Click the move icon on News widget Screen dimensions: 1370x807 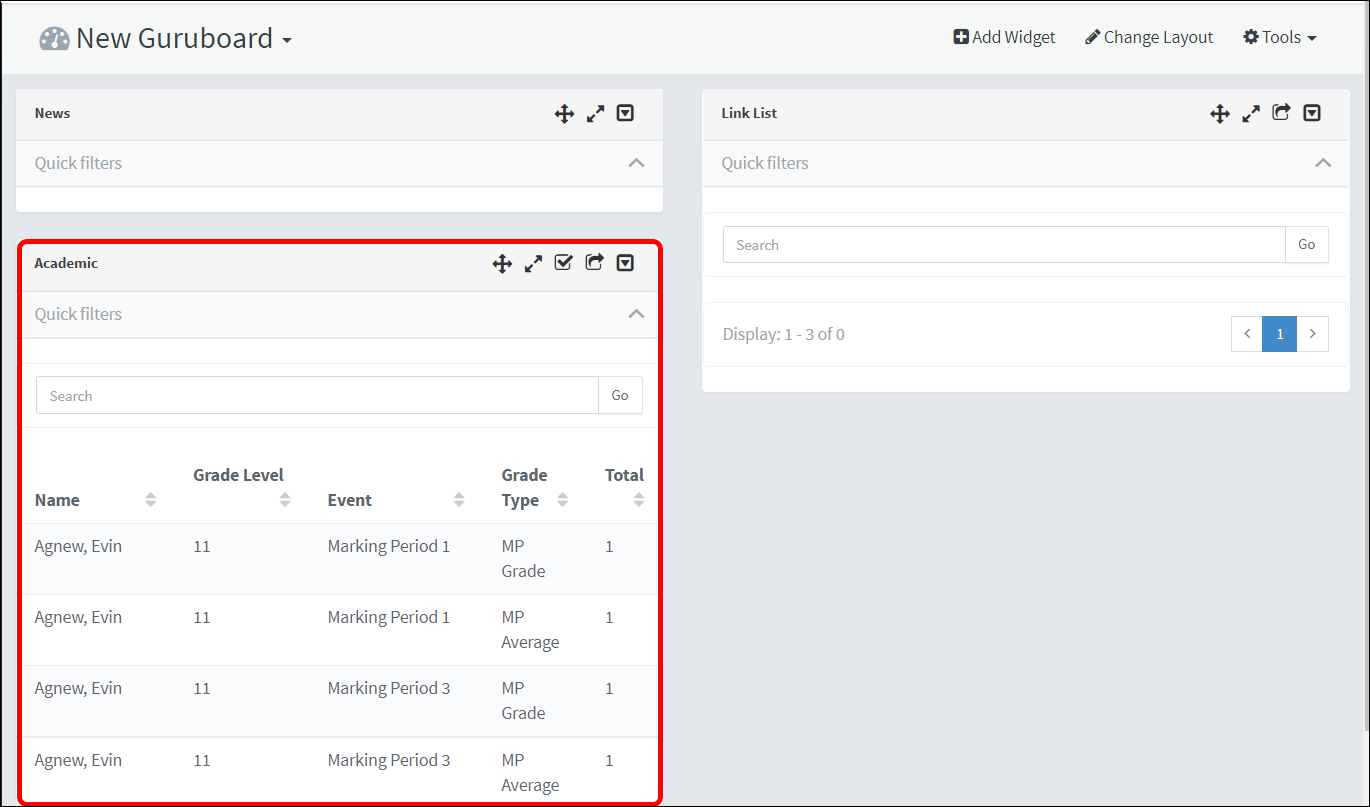pos(564,114)
